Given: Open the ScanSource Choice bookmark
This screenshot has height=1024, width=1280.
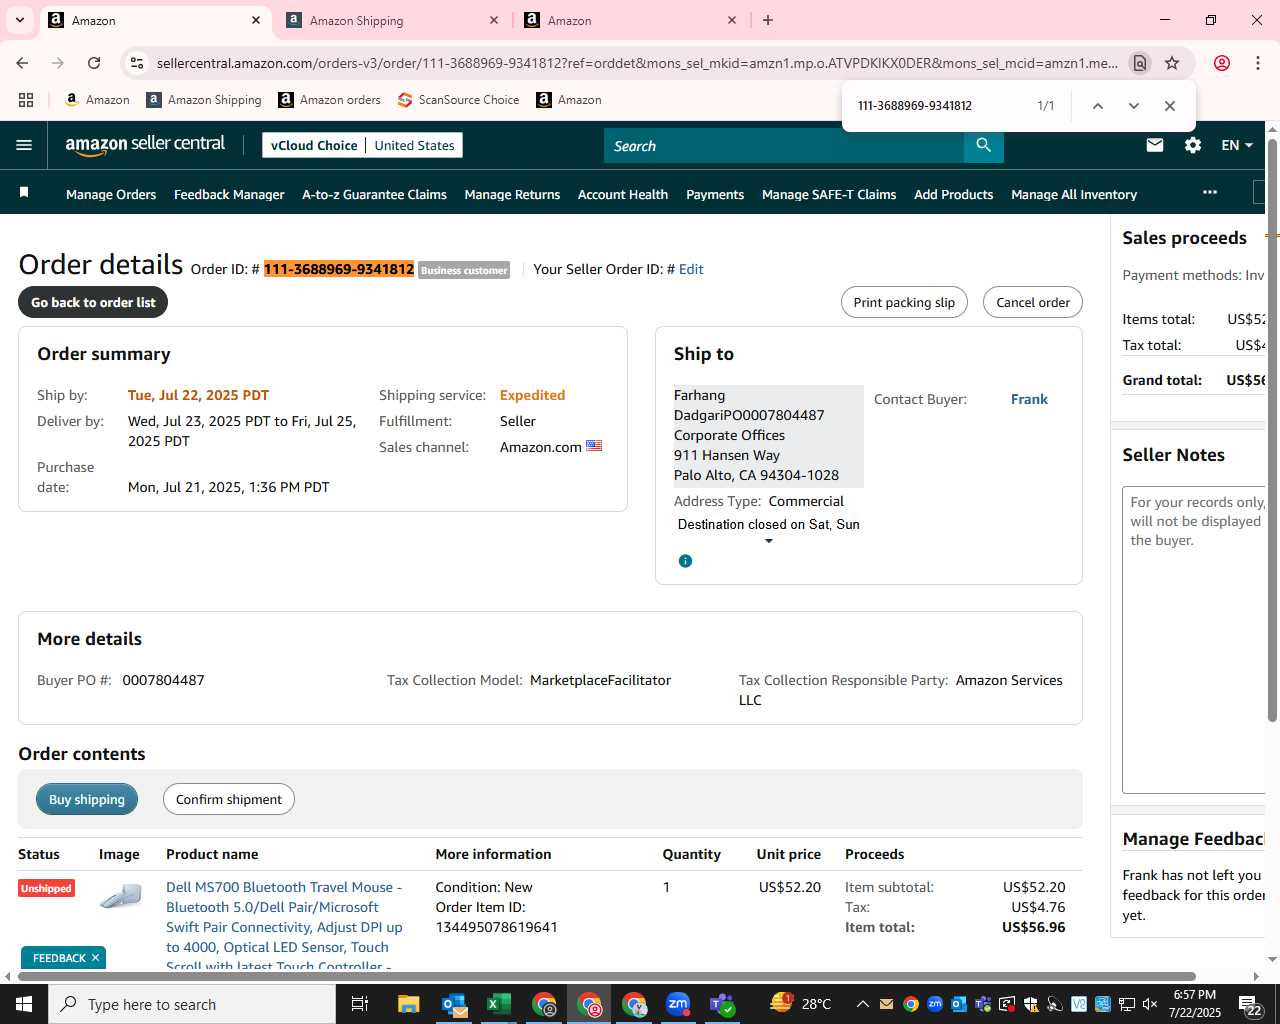Looking at the screenshot, I should [458, 100].
